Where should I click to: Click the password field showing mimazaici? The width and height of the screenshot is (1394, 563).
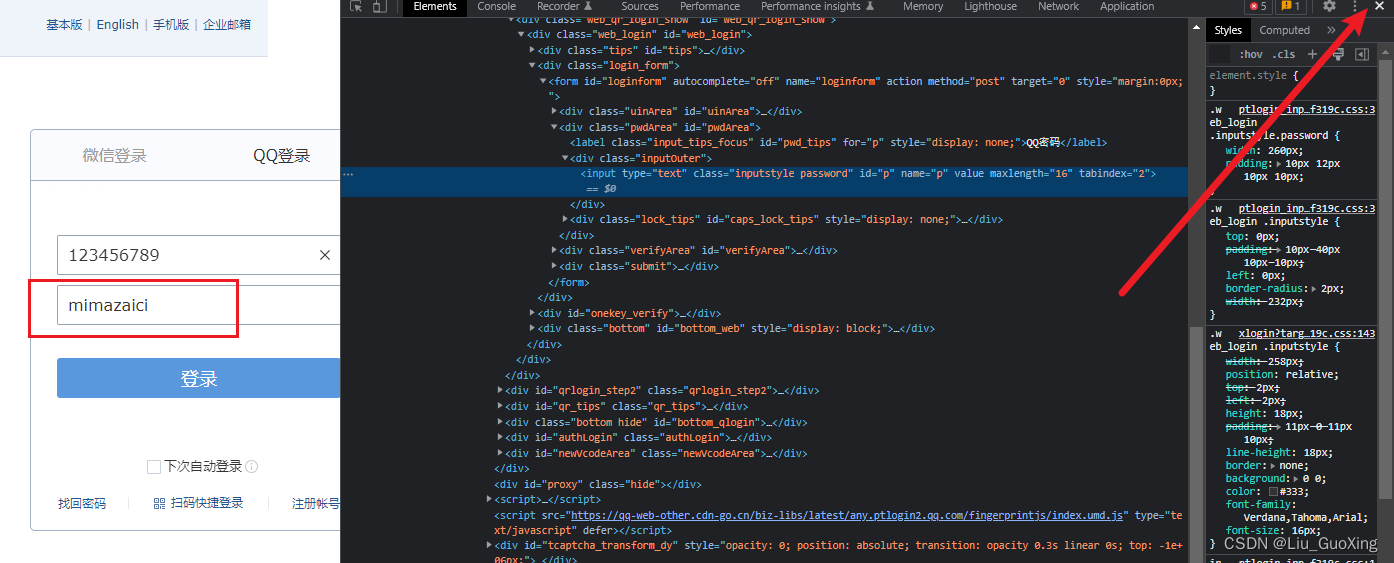coord(198,305)
